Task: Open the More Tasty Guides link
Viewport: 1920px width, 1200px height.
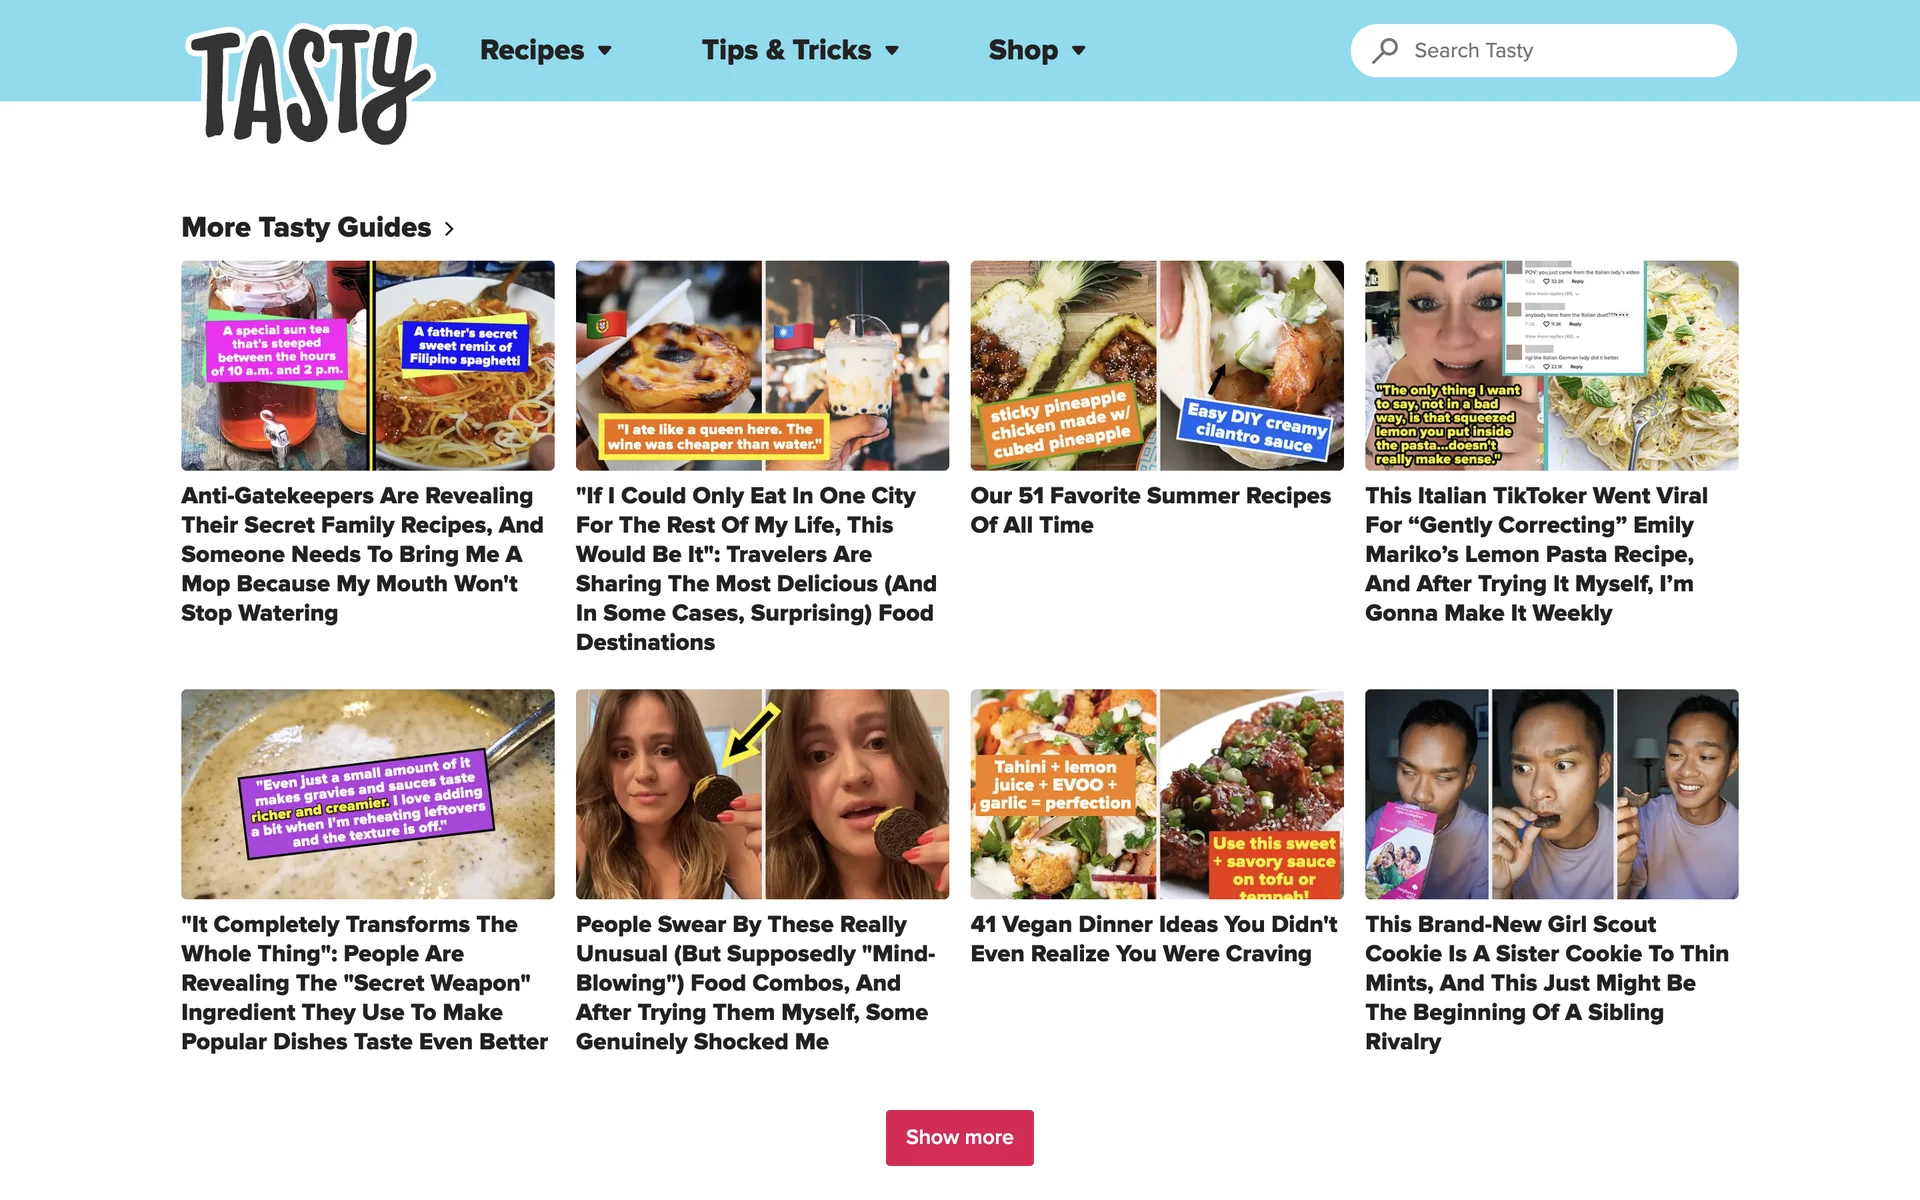Action: pos(306,228)
